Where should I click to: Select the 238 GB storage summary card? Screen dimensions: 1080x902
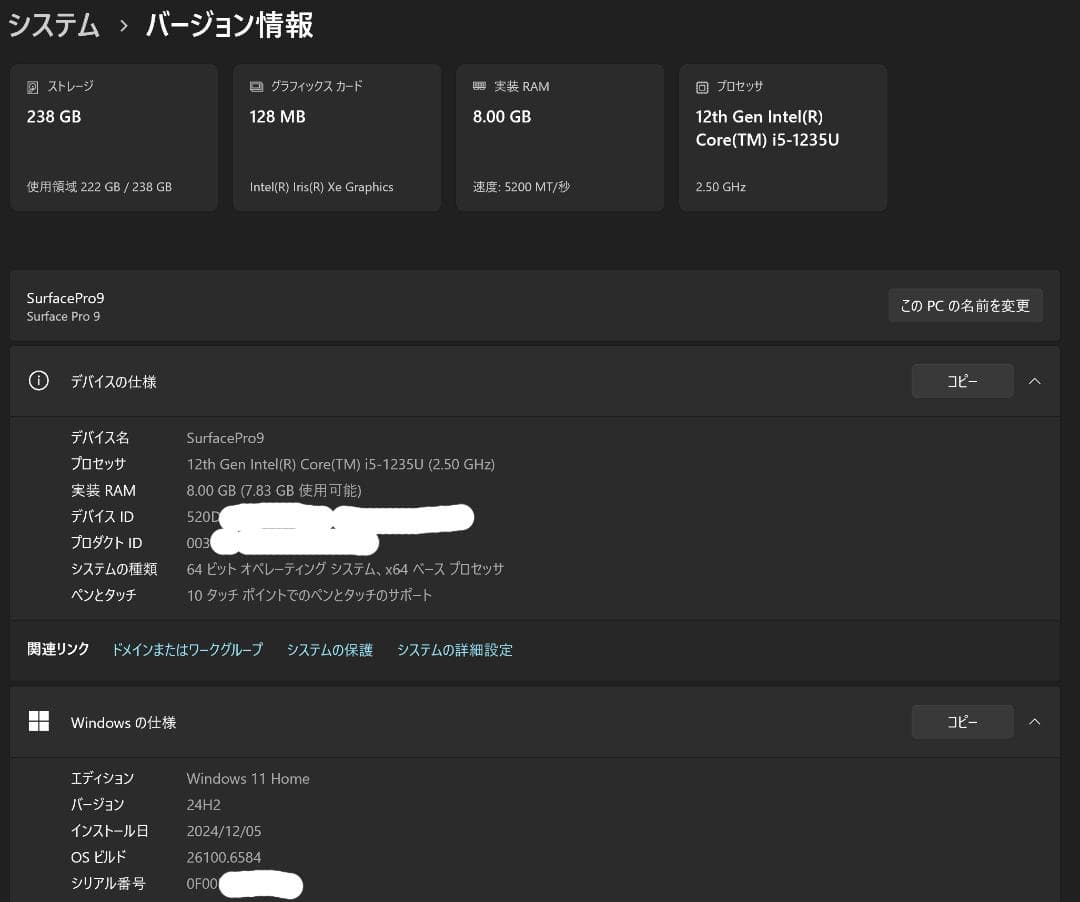pyautogui.click(x=114, y=137)
